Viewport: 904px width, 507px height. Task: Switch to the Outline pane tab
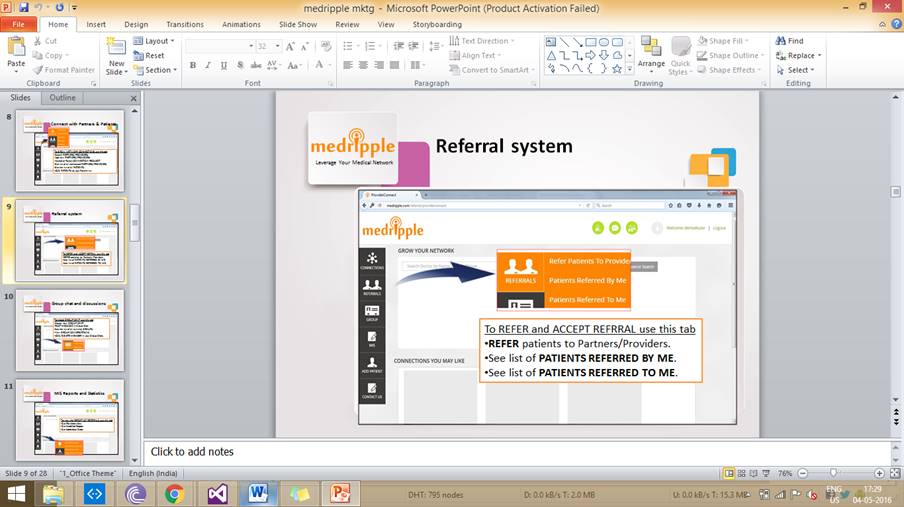[62, 98]
